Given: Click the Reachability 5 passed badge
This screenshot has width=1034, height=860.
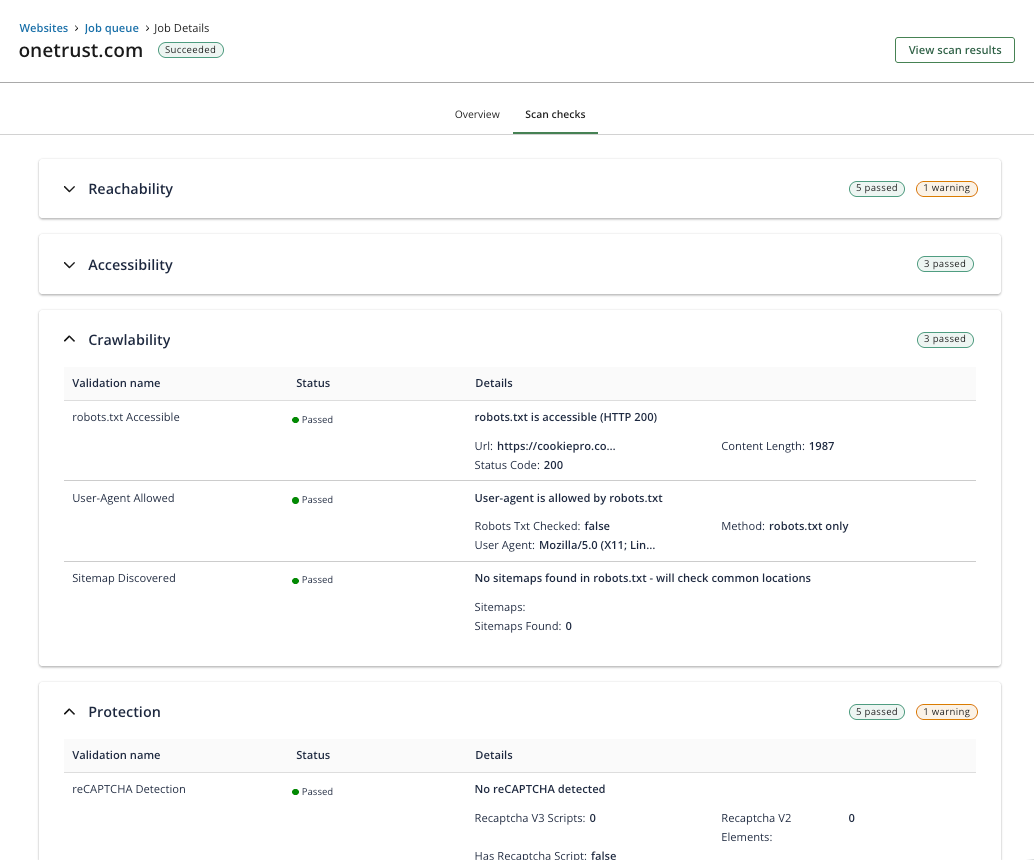Looking at the screenshot, I should (876, 189).
